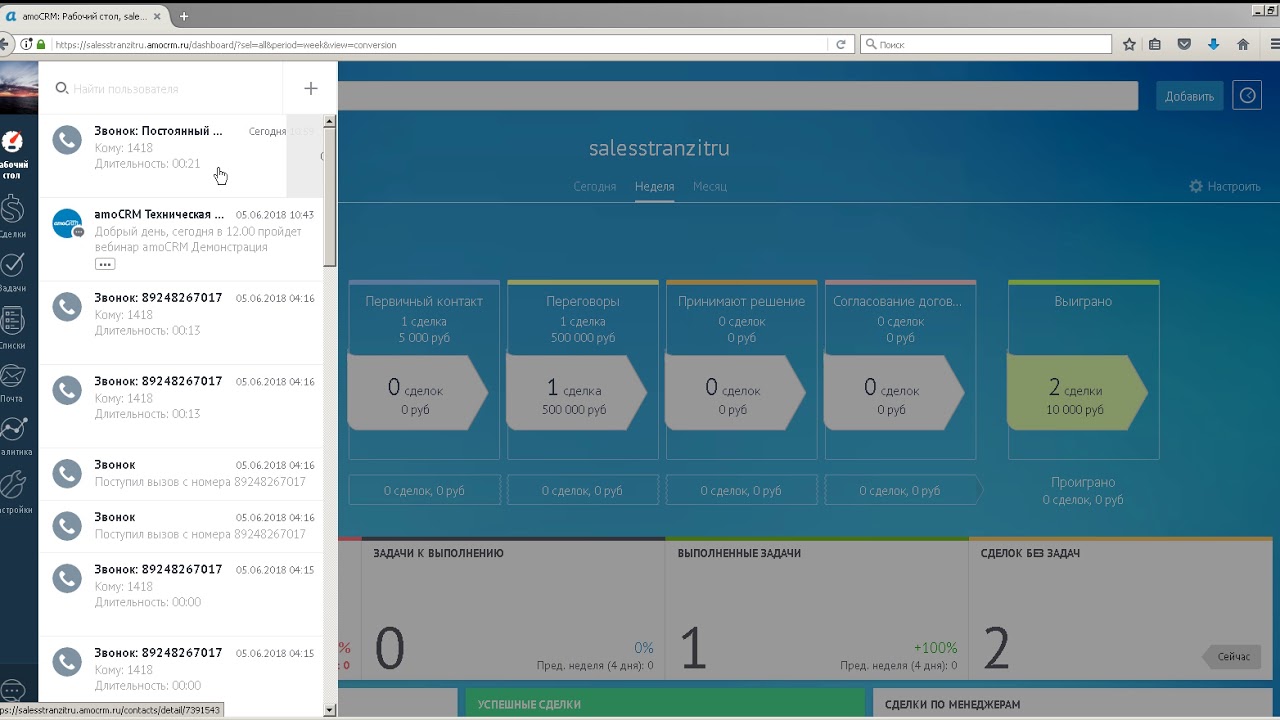Reload the page with the refresh icon

(x=841, y=44)
